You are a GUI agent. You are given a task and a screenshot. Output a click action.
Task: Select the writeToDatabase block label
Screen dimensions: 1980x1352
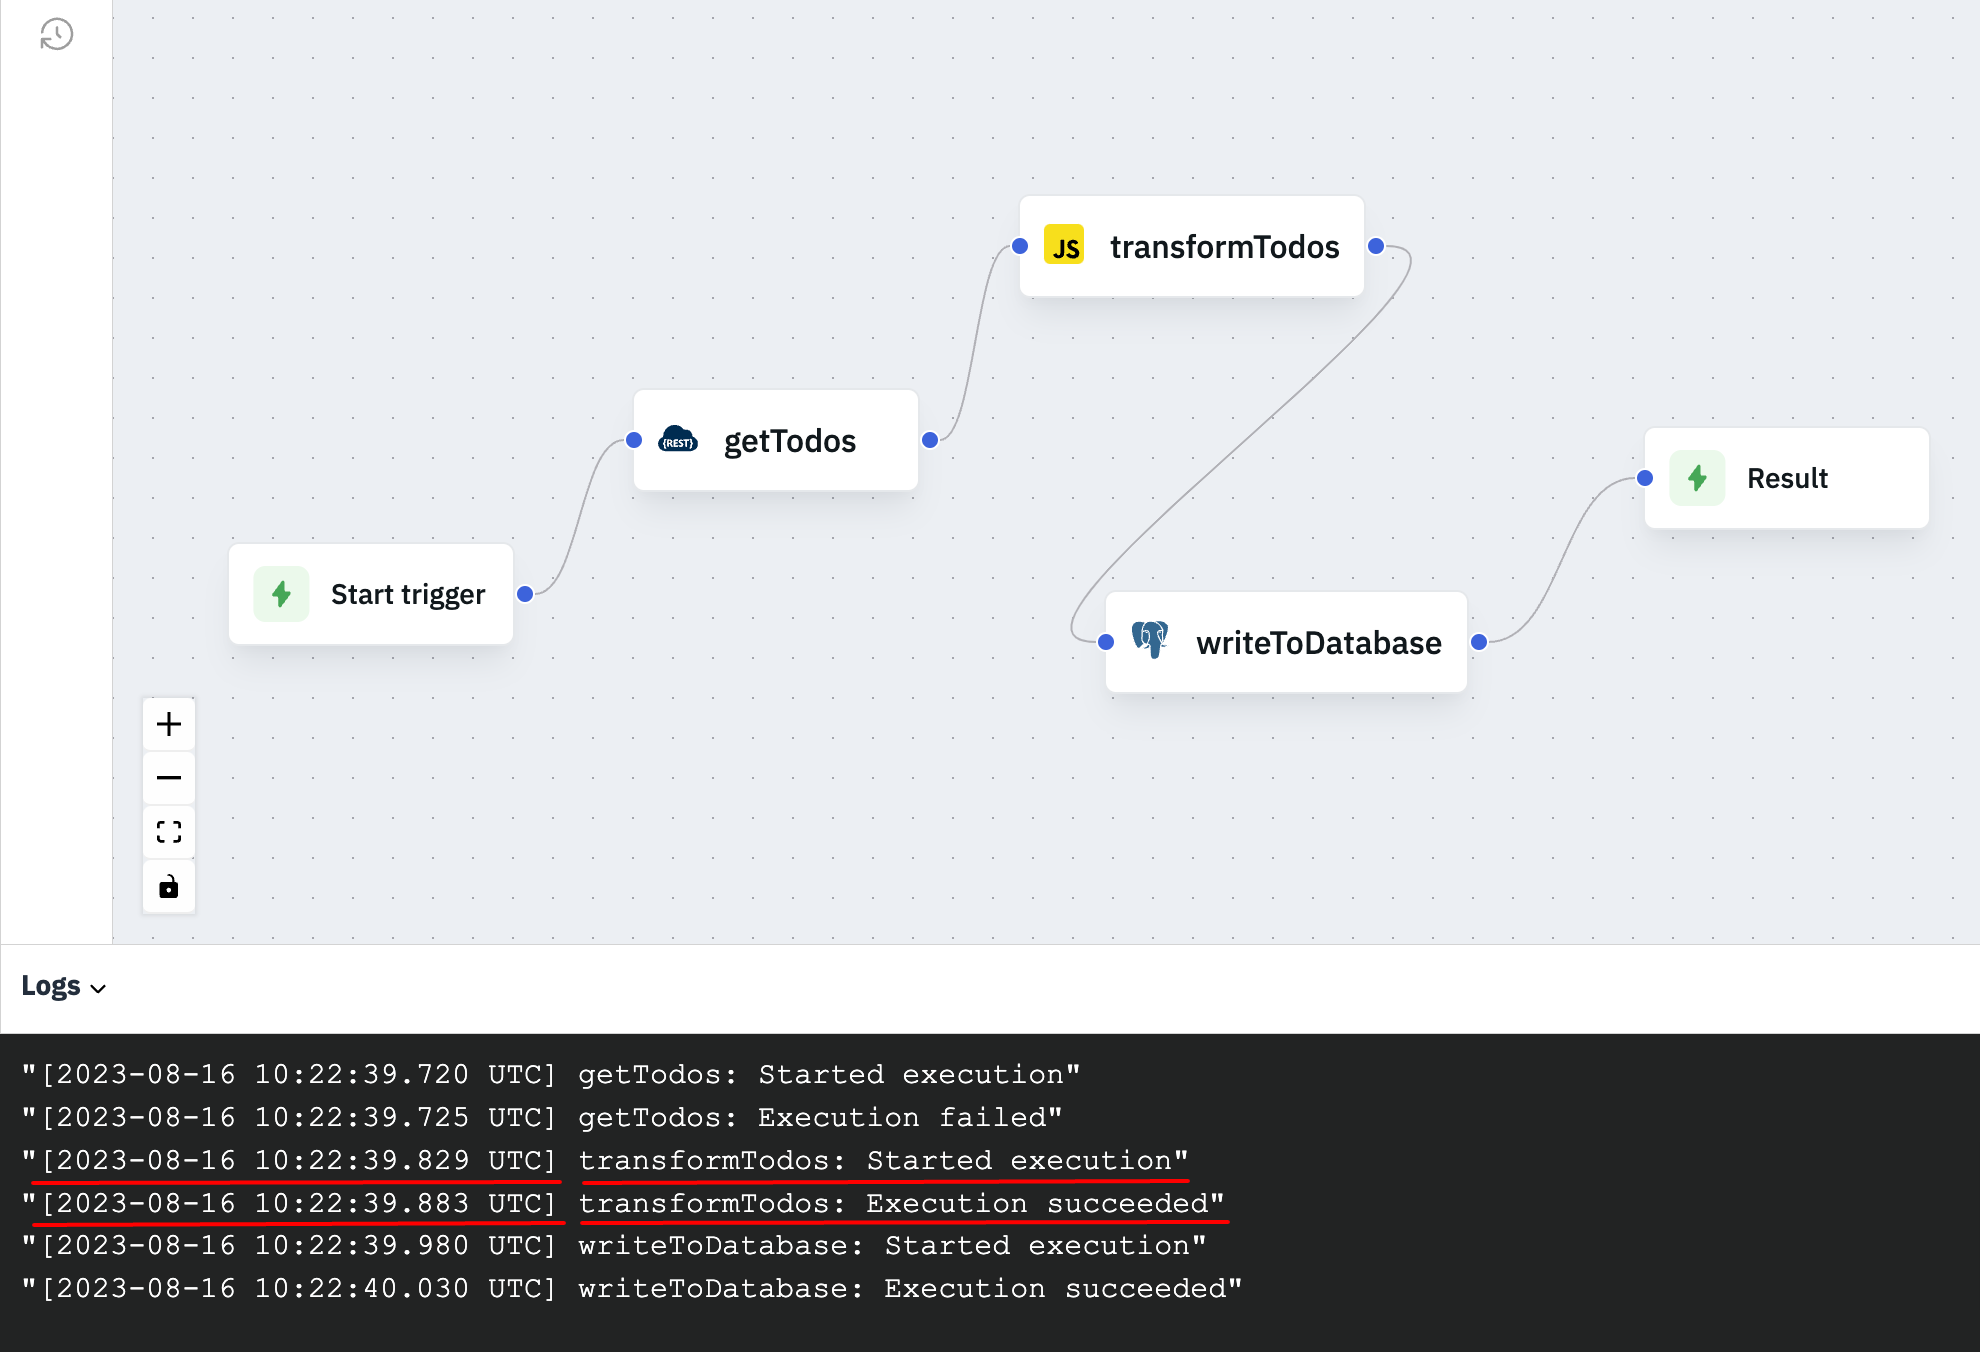[1318, 643]
